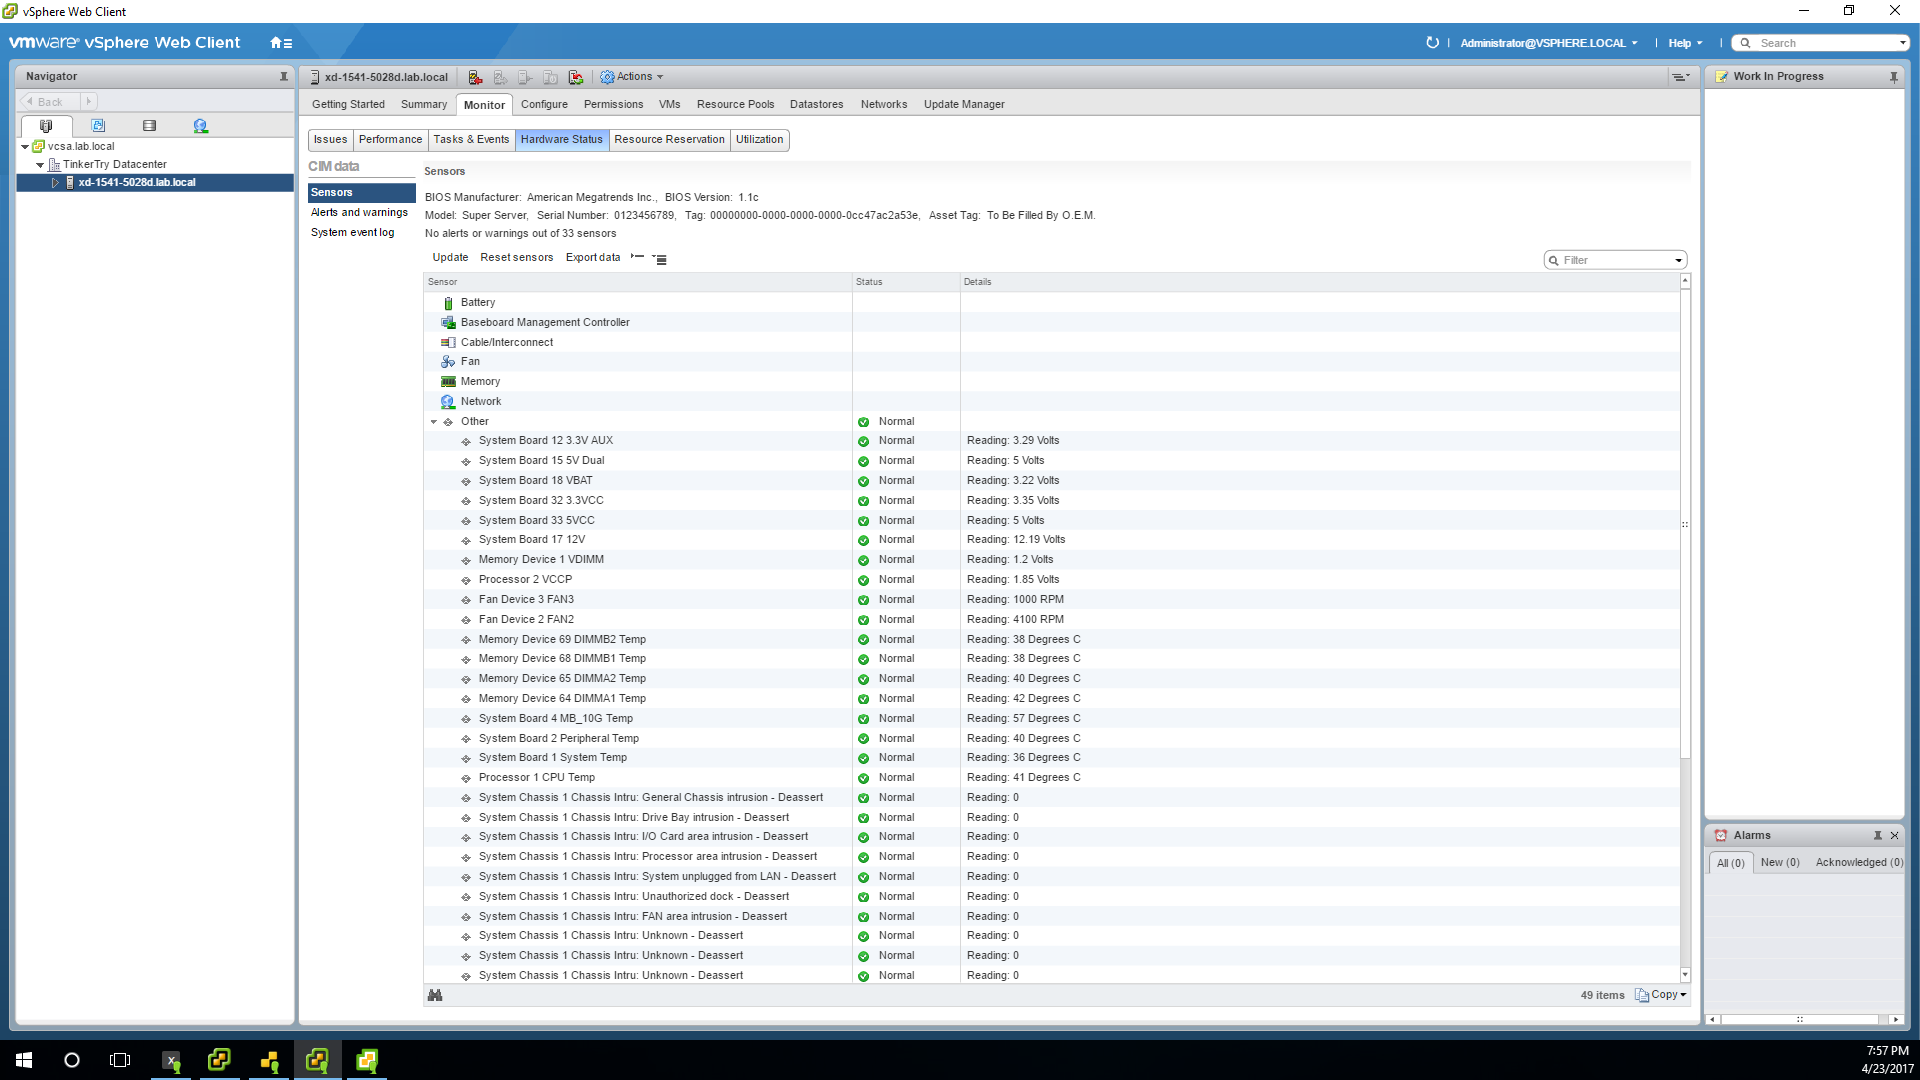The image size is (1920, 1080).
Task: Open the Actions dropdown menu
Action: [x=631, y=77]
